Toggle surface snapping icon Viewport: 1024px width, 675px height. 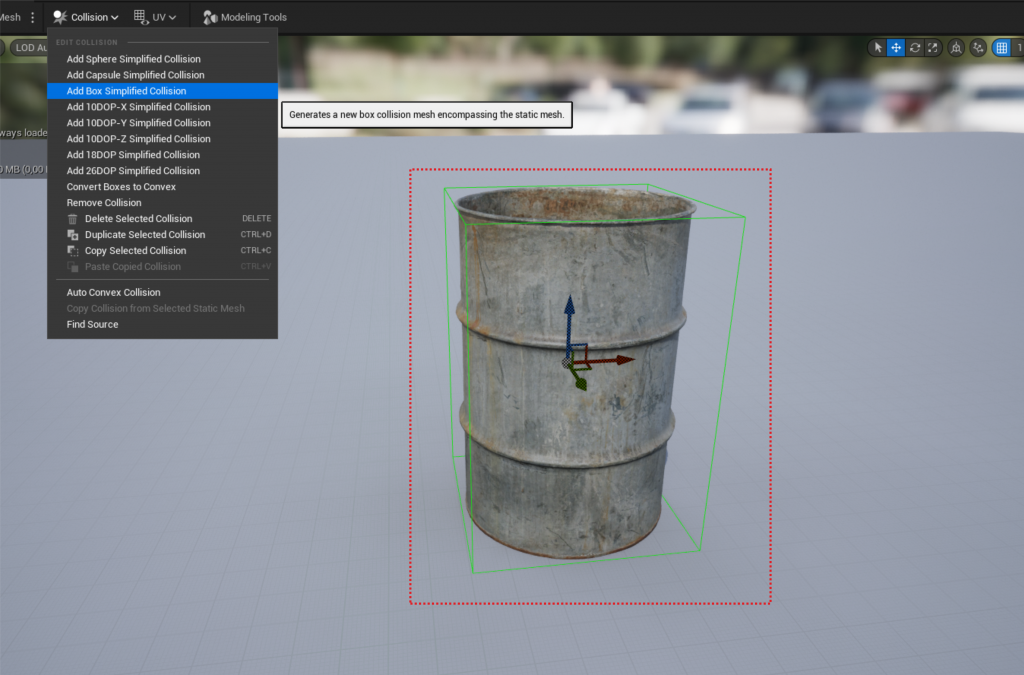coord(978,48)
